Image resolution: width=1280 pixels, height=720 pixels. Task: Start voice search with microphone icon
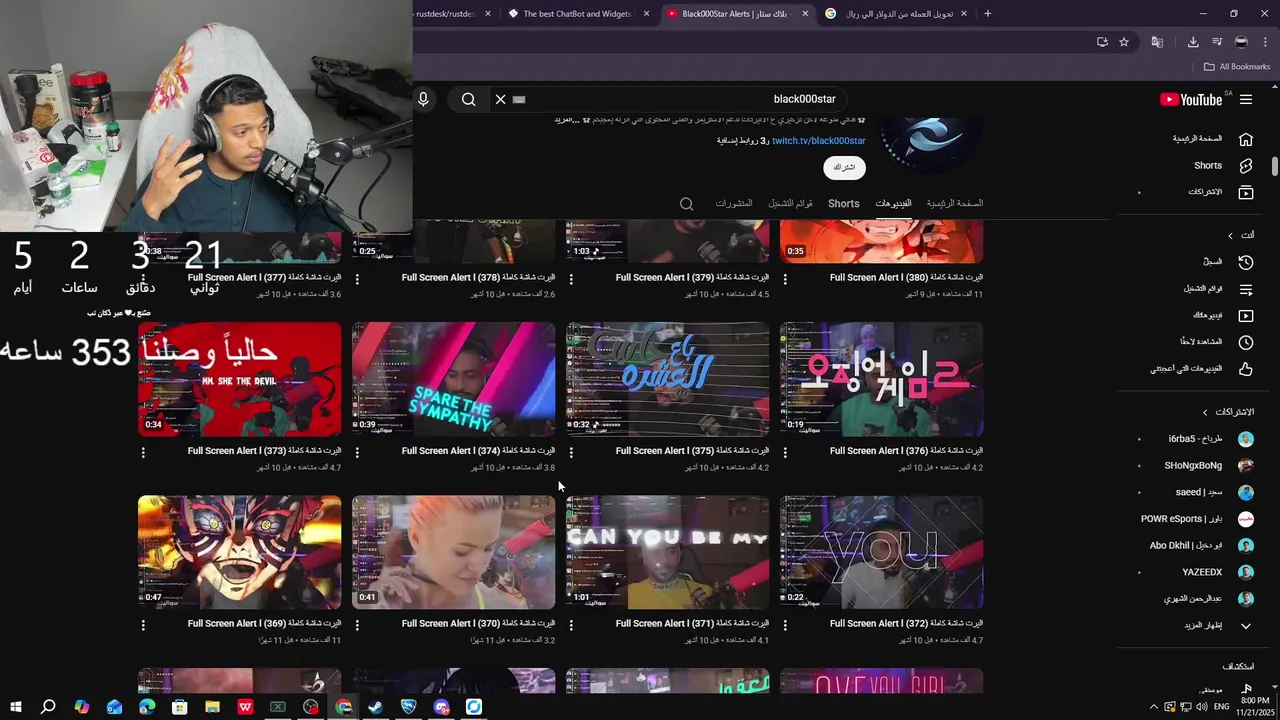(x=423, y=99)
